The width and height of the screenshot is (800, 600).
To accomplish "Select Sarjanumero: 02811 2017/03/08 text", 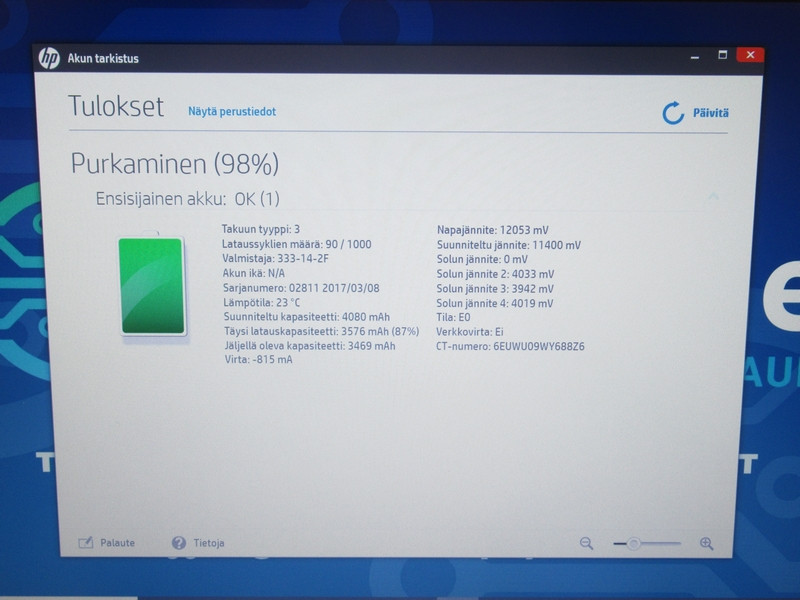I will [301, 288].
